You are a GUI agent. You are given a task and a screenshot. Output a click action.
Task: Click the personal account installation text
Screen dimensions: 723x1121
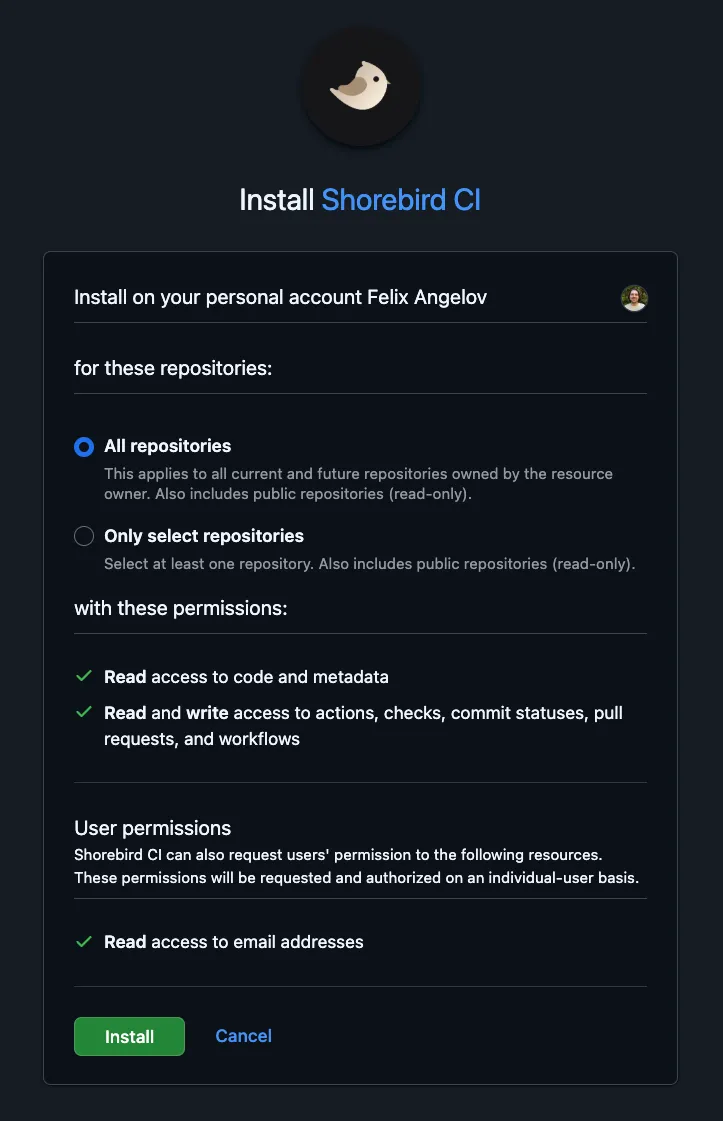(280, 297)
